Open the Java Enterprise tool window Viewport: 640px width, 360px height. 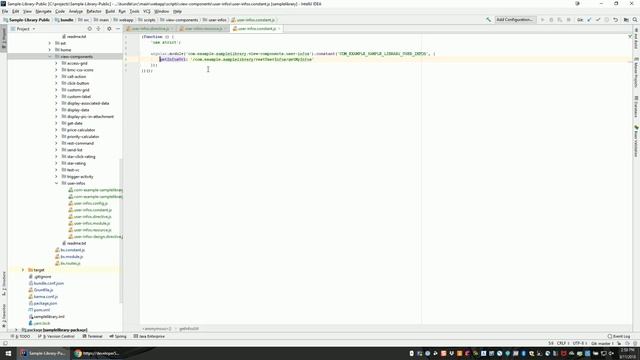tap(149, 336)
